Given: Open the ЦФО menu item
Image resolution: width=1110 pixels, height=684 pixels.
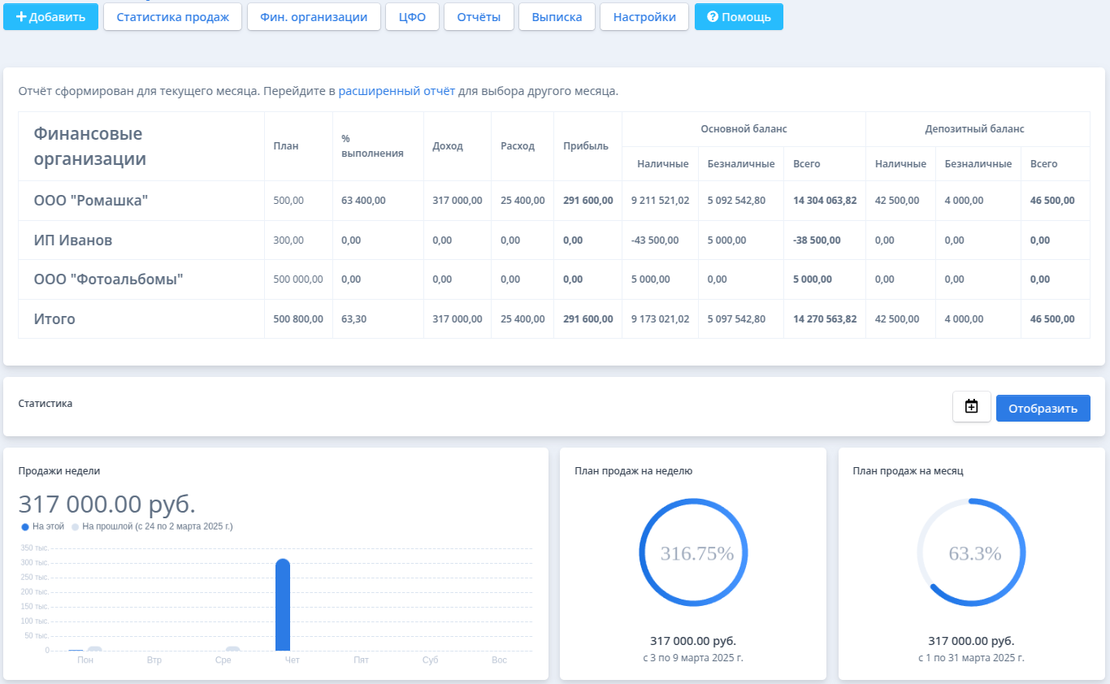Looking at the screenshot, I should pos(412,17).
